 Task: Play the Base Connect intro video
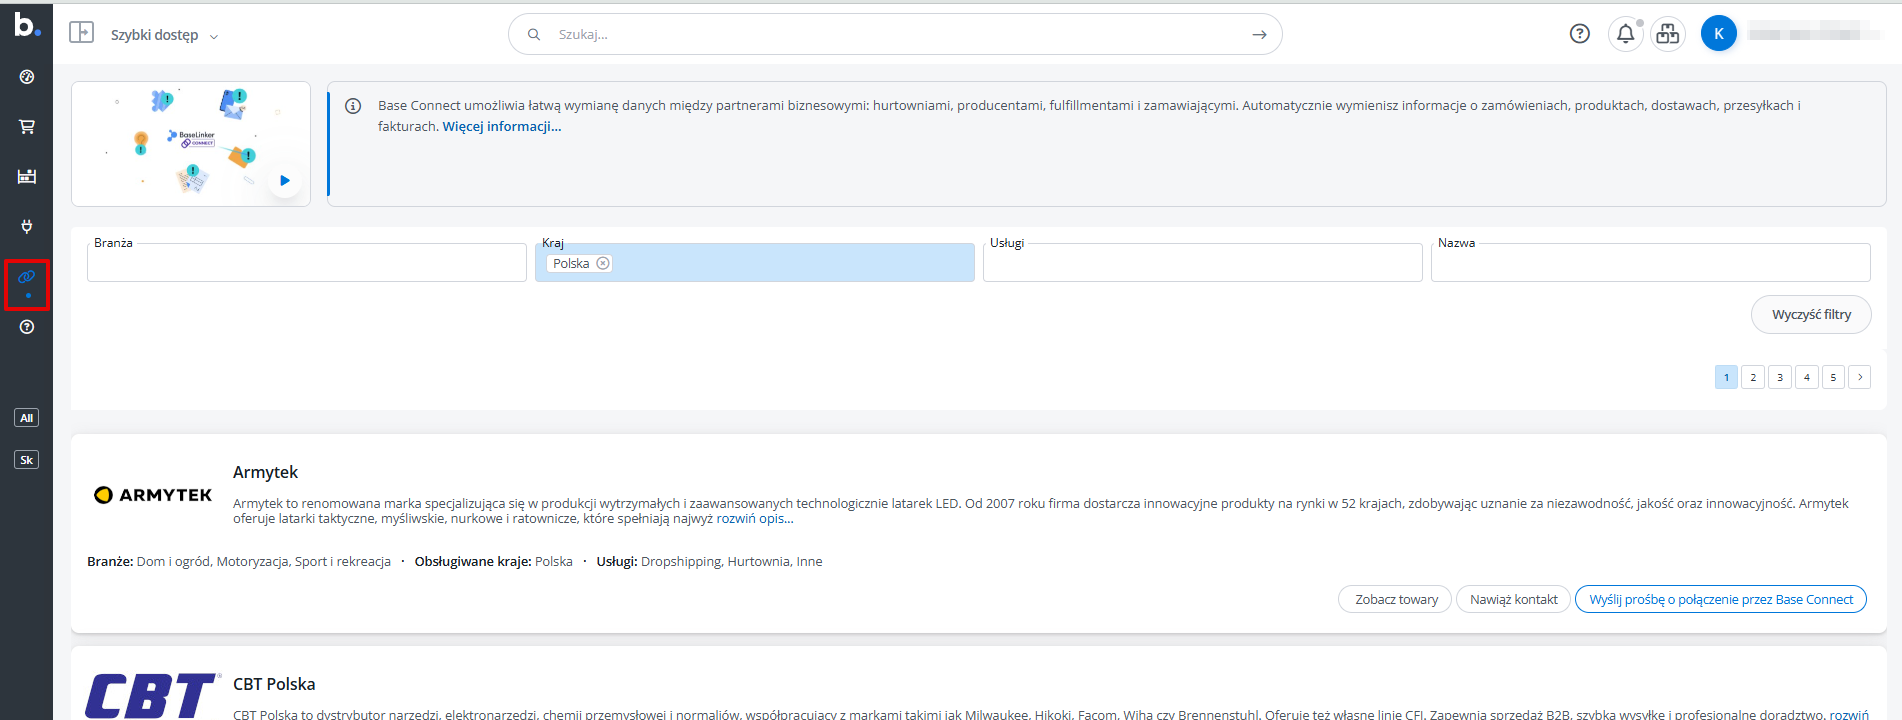coord(285,181)
